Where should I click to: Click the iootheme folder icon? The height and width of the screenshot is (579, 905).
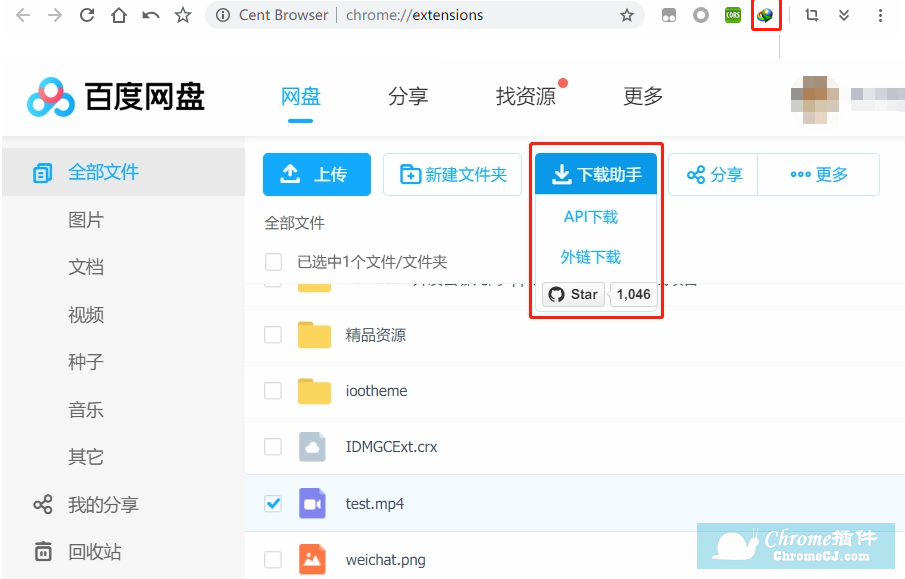[314, 391]
